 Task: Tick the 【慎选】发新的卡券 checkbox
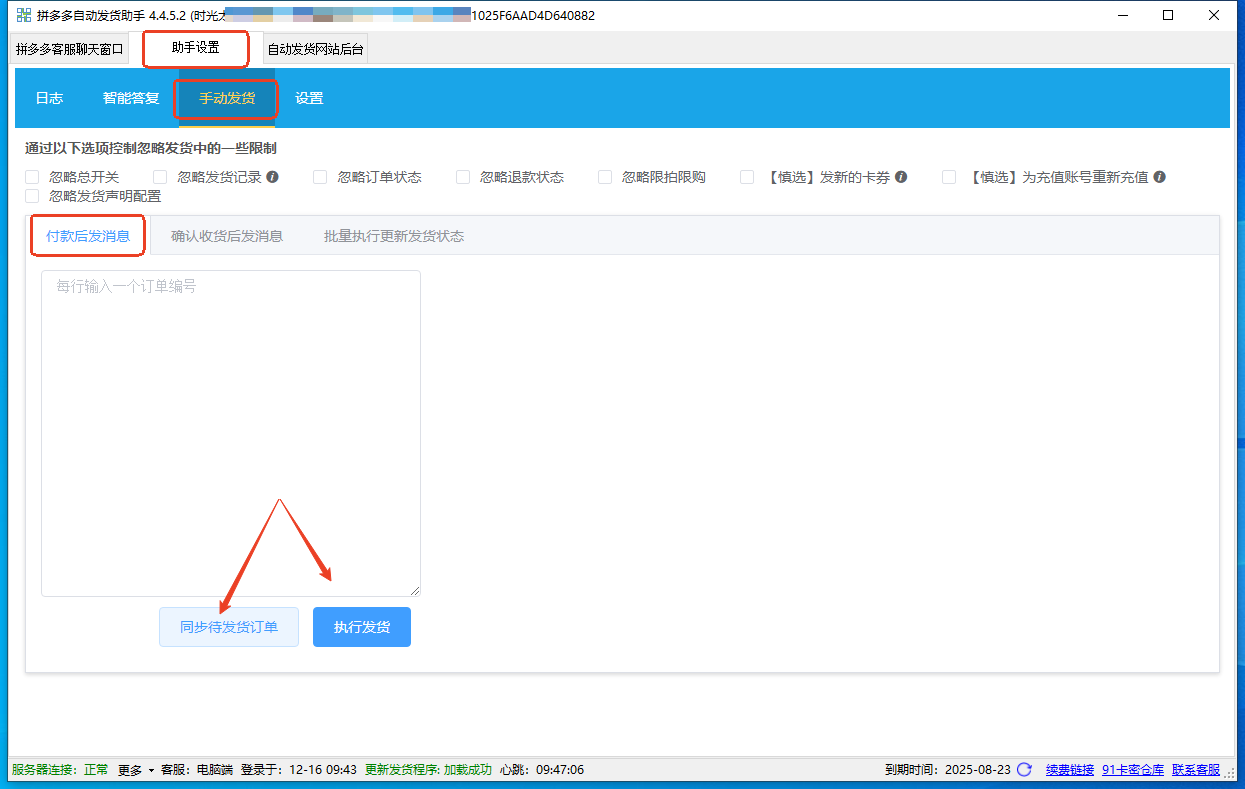pos(747,177)
